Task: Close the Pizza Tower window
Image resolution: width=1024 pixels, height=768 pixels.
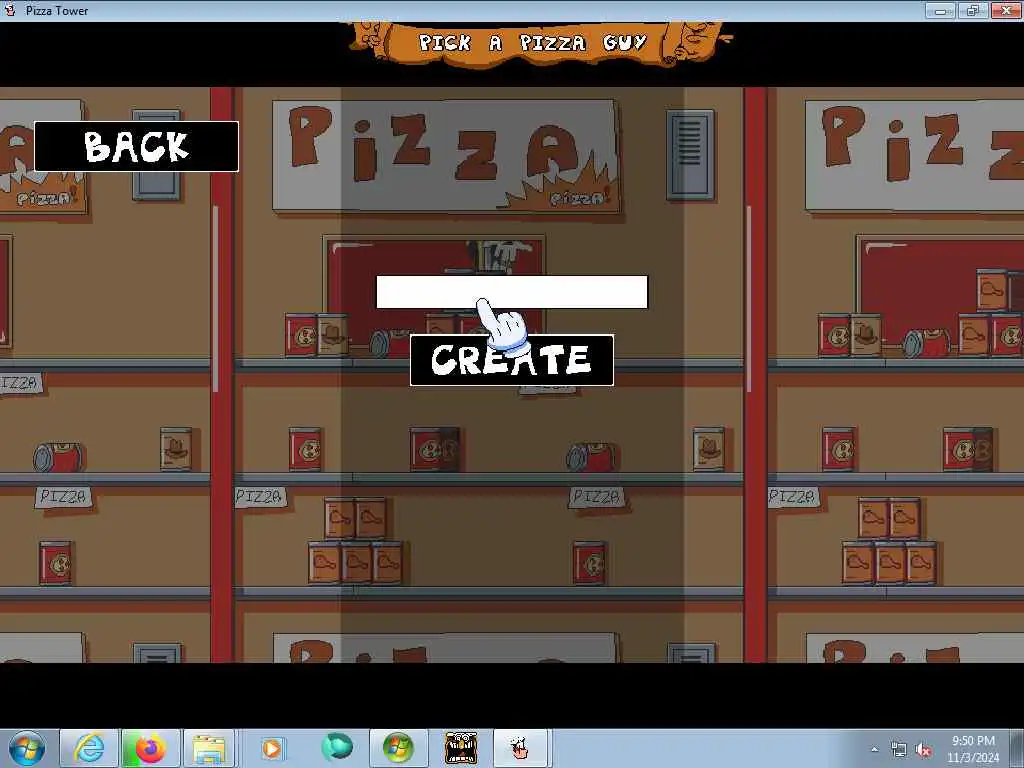Action: 1006,10
